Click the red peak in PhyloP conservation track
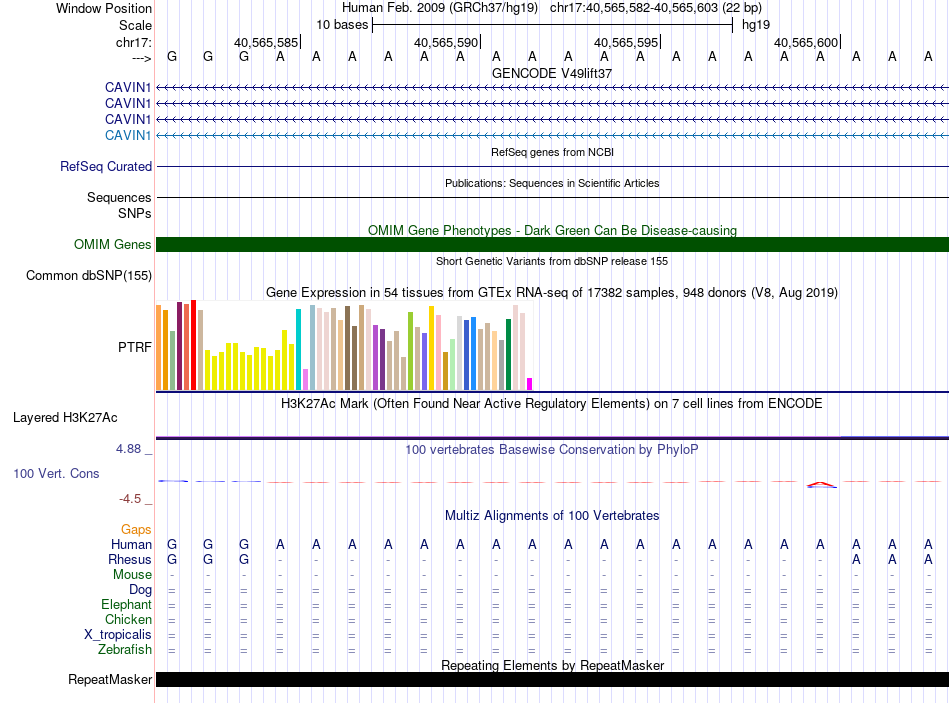 [820, 484]
